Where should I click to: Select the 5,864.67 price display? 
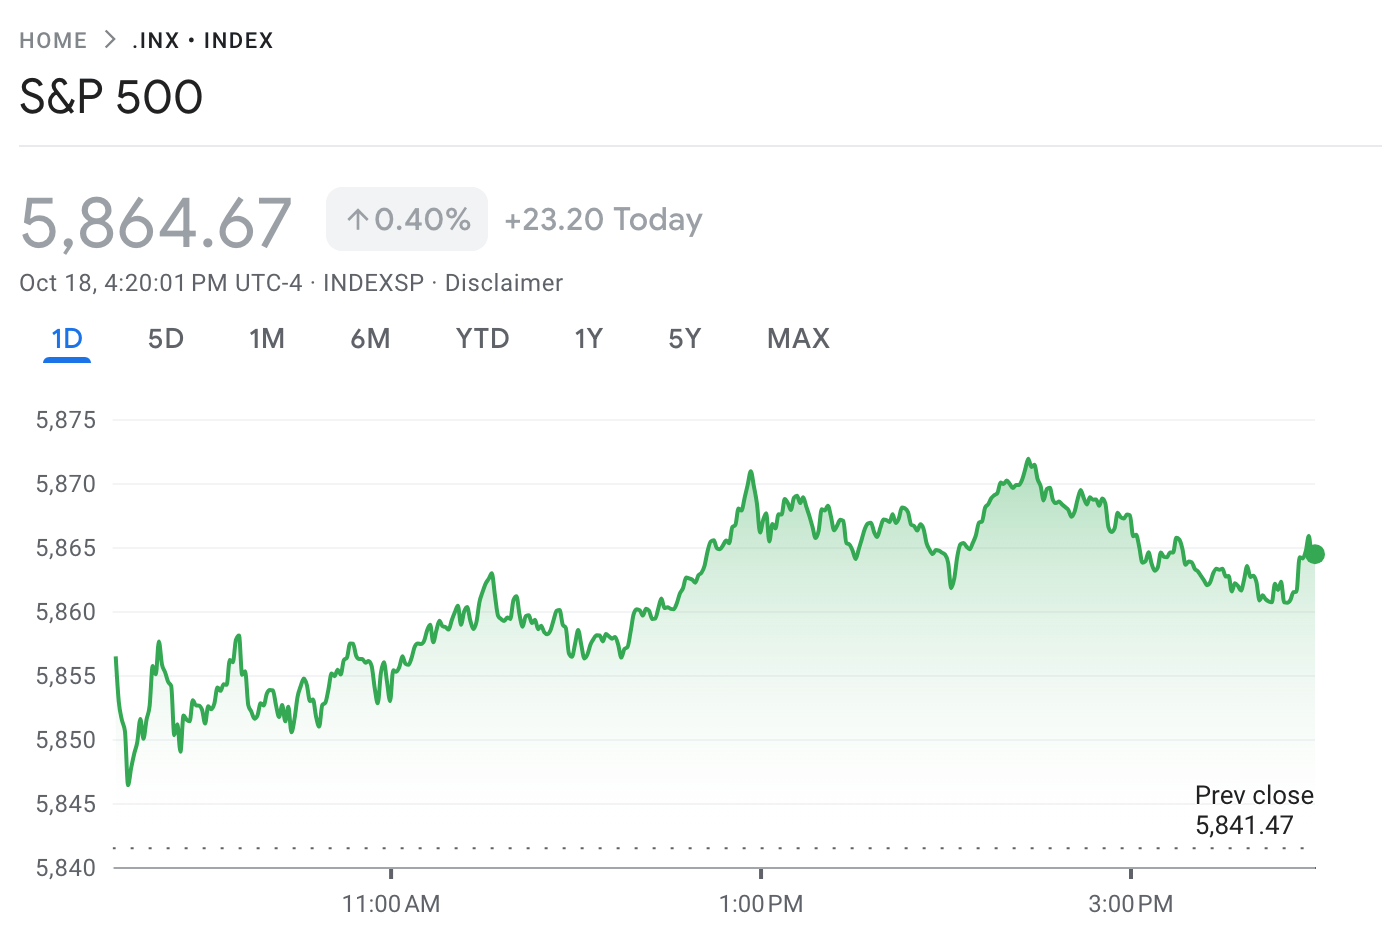pos(155,222)
